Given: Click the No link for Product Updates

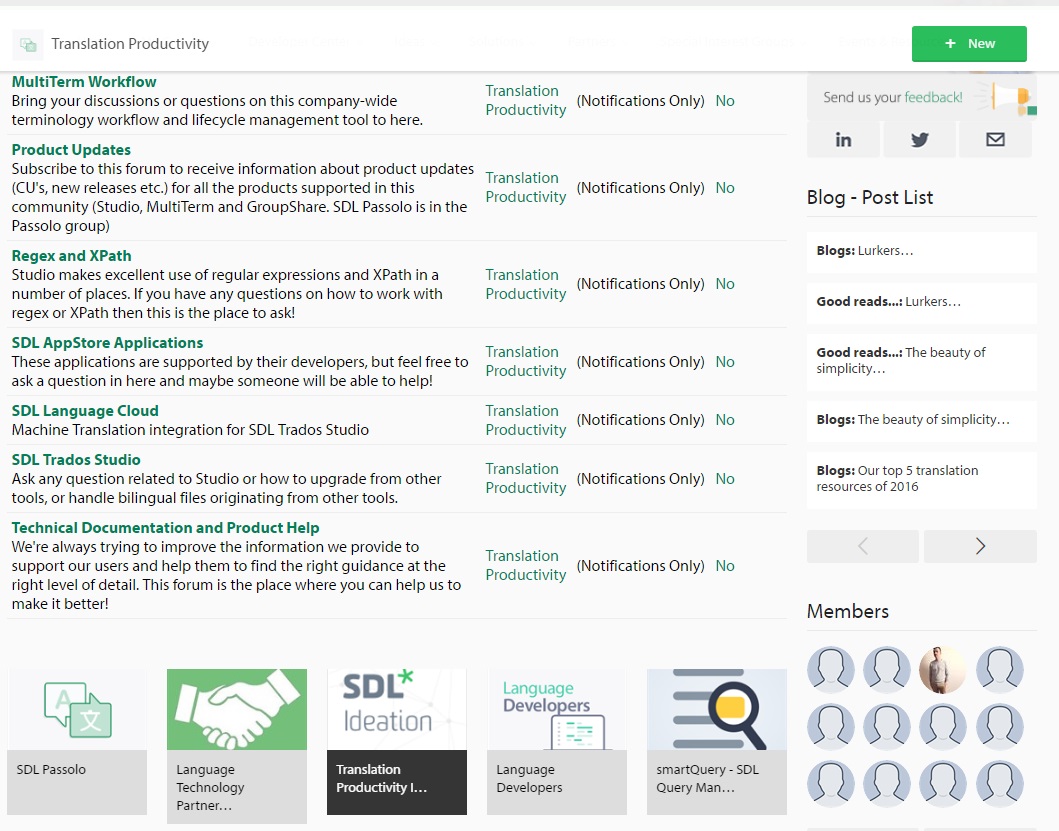Looking at the screenshot, I should (725, 188).
